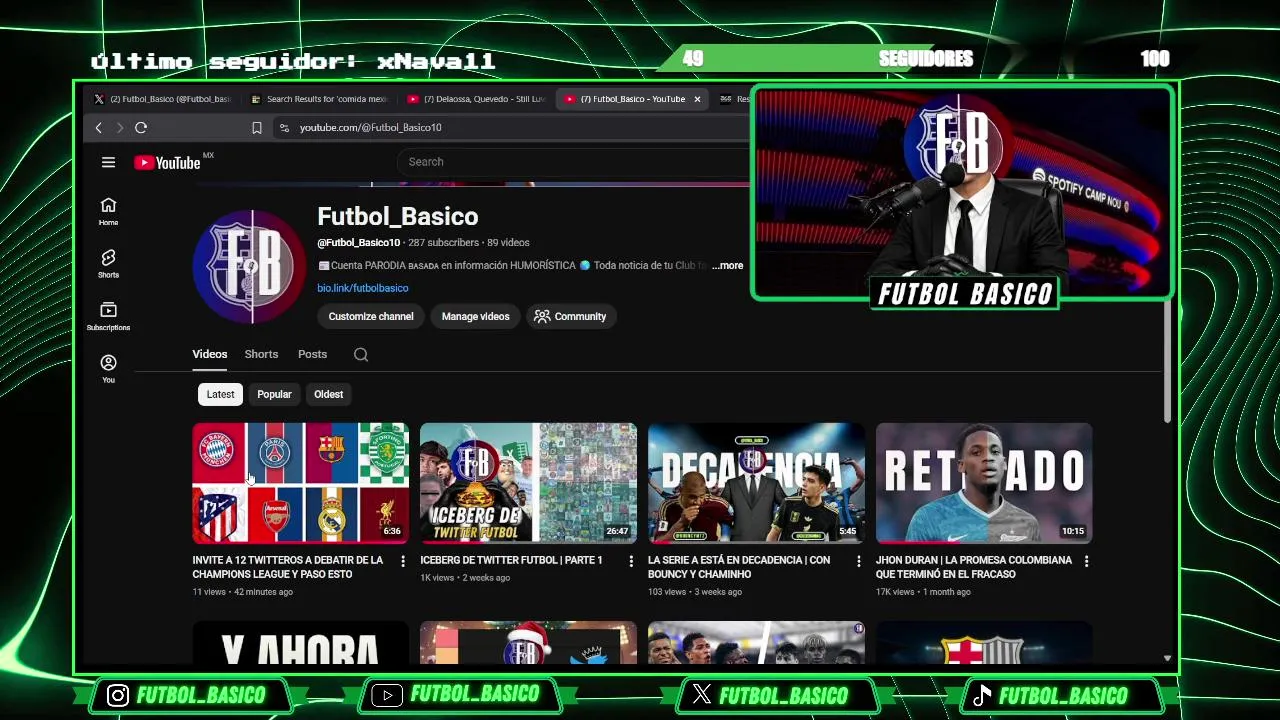
Task: Click the address bar URL youtube.com/@Futbol_Basico10
Action: tap(370, 127)
